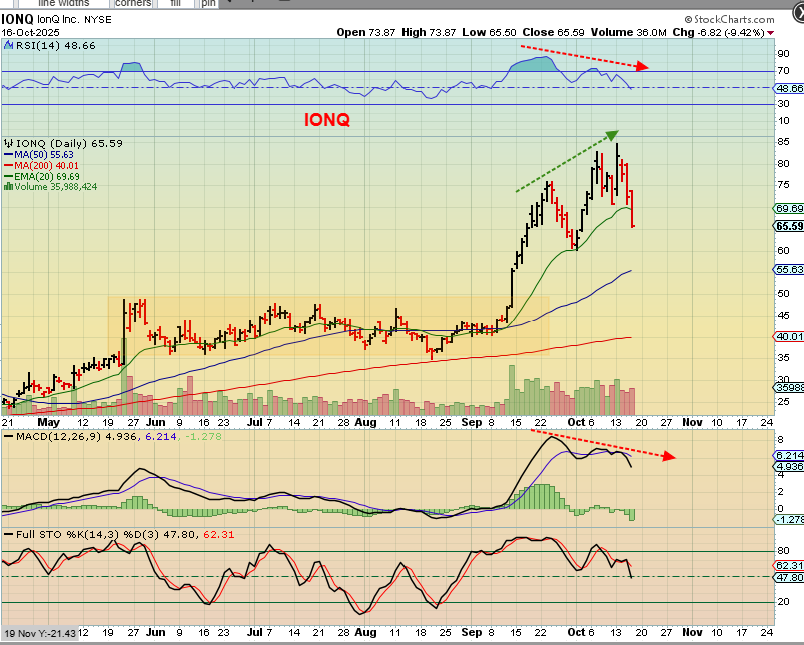The width and height of the screenshot is (804, 645).
Task: Click the 69.69 green axis tag
Action: point(789,208)
